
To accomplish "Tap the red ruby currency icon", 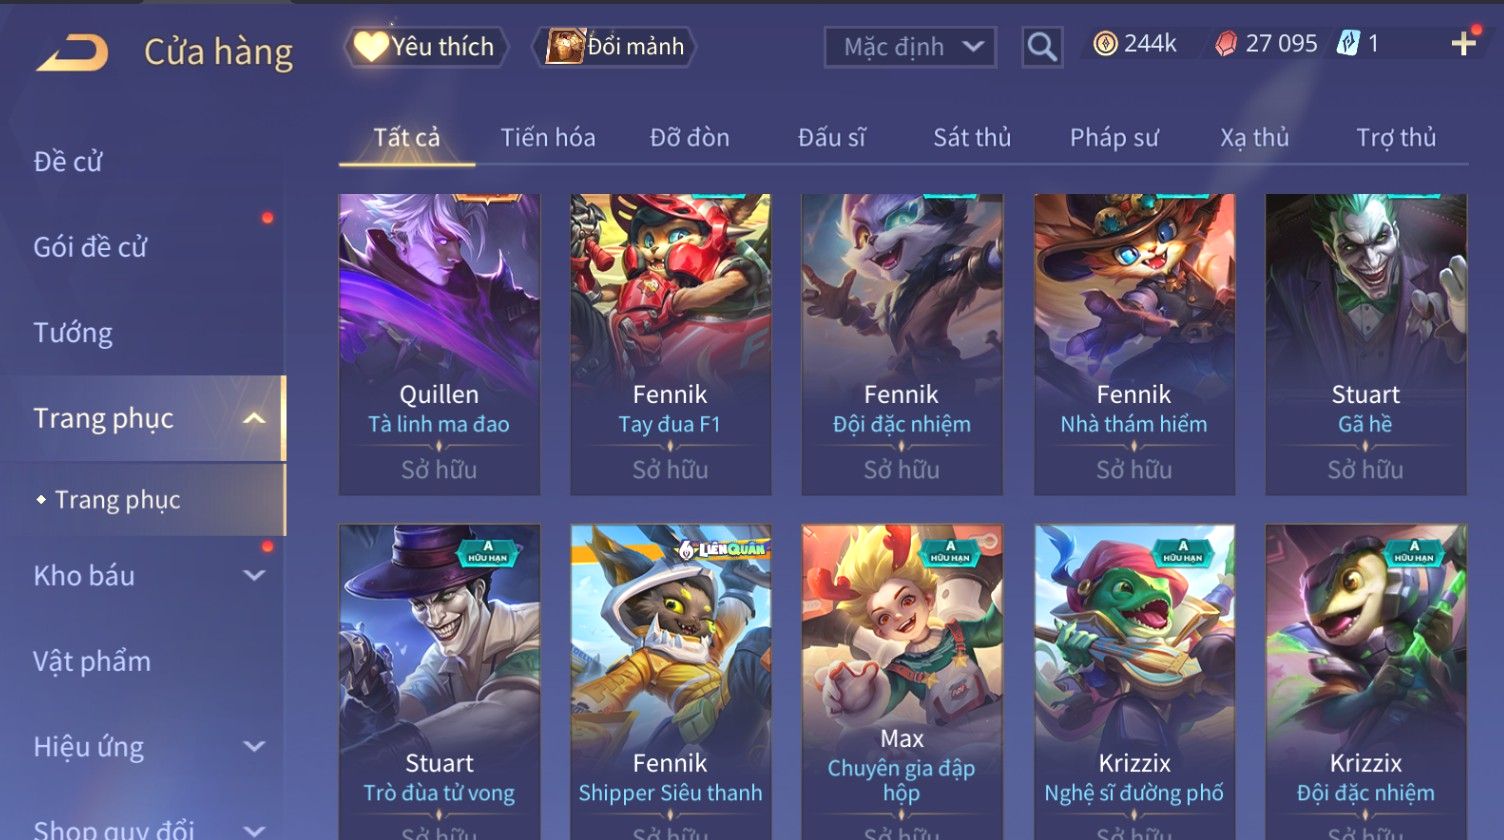I will point(1226,44).
